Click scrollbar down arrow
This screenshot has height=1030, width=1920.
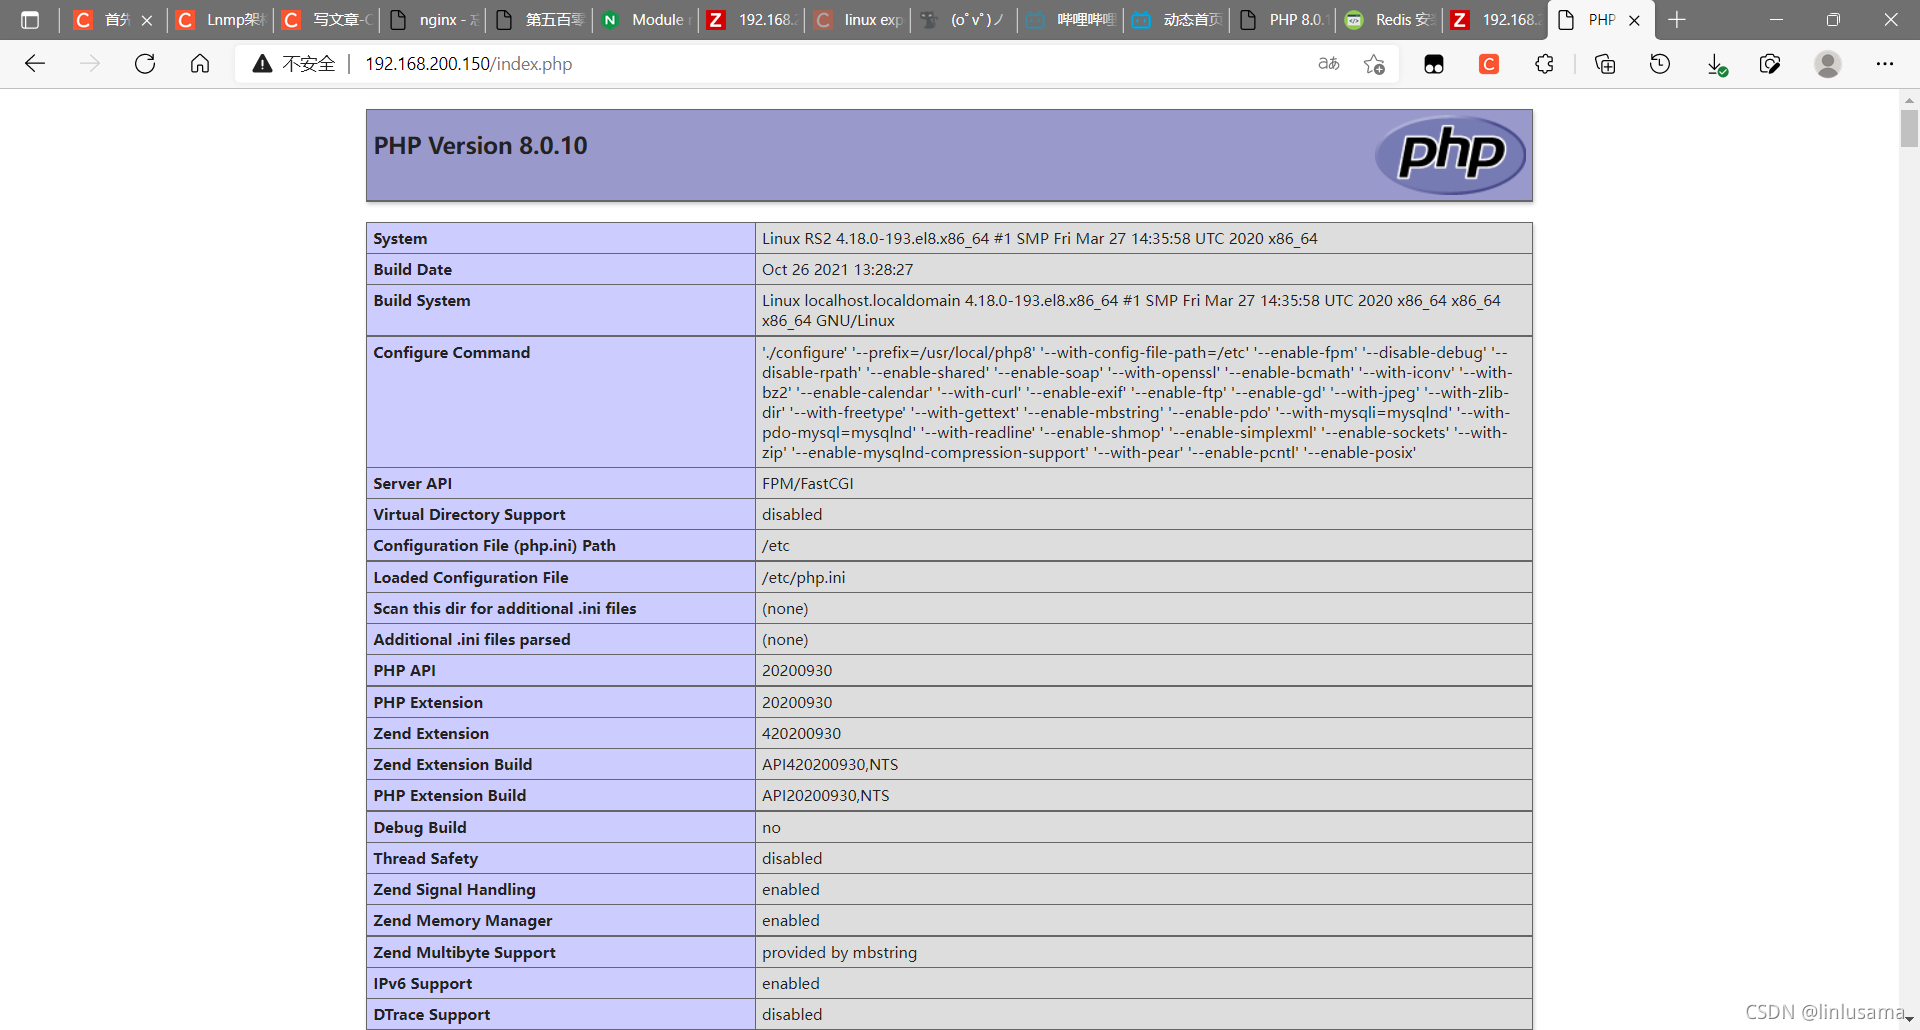coord(1909,1018)
